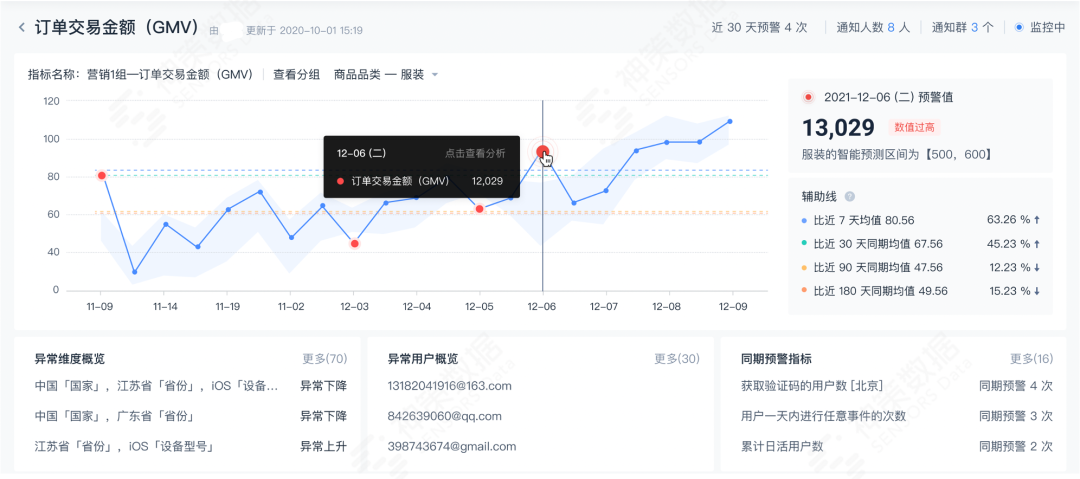Click 同期预警 4 次 label
Image resolution: width=1080 pixels, height=479 pixels.
coord(1016,386)
